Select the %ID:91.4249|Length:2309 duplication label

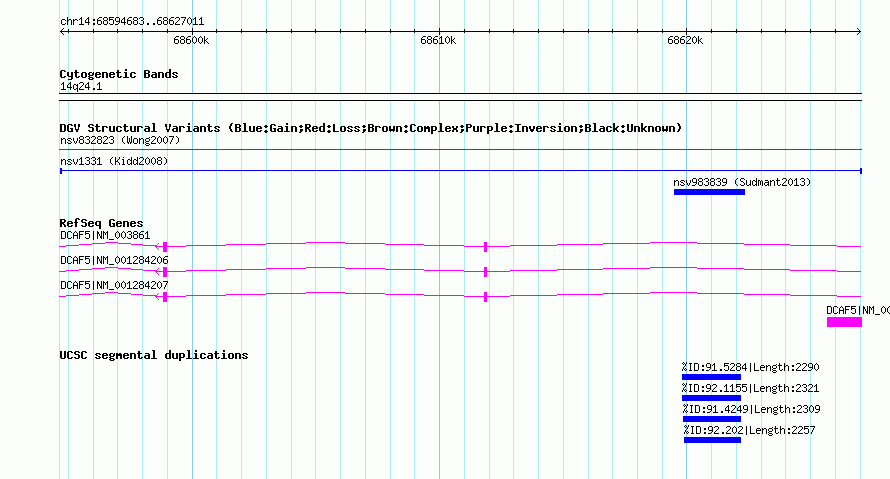pos(752,409)
